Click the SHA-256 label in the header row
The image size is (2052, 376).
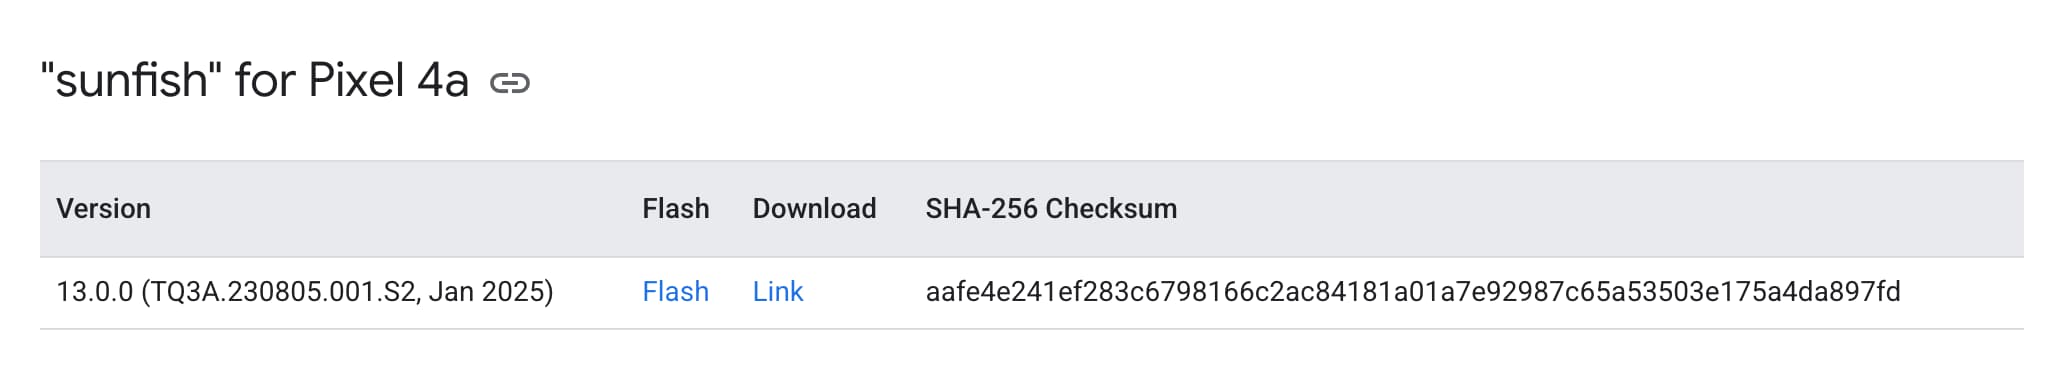tap(981, 209)
